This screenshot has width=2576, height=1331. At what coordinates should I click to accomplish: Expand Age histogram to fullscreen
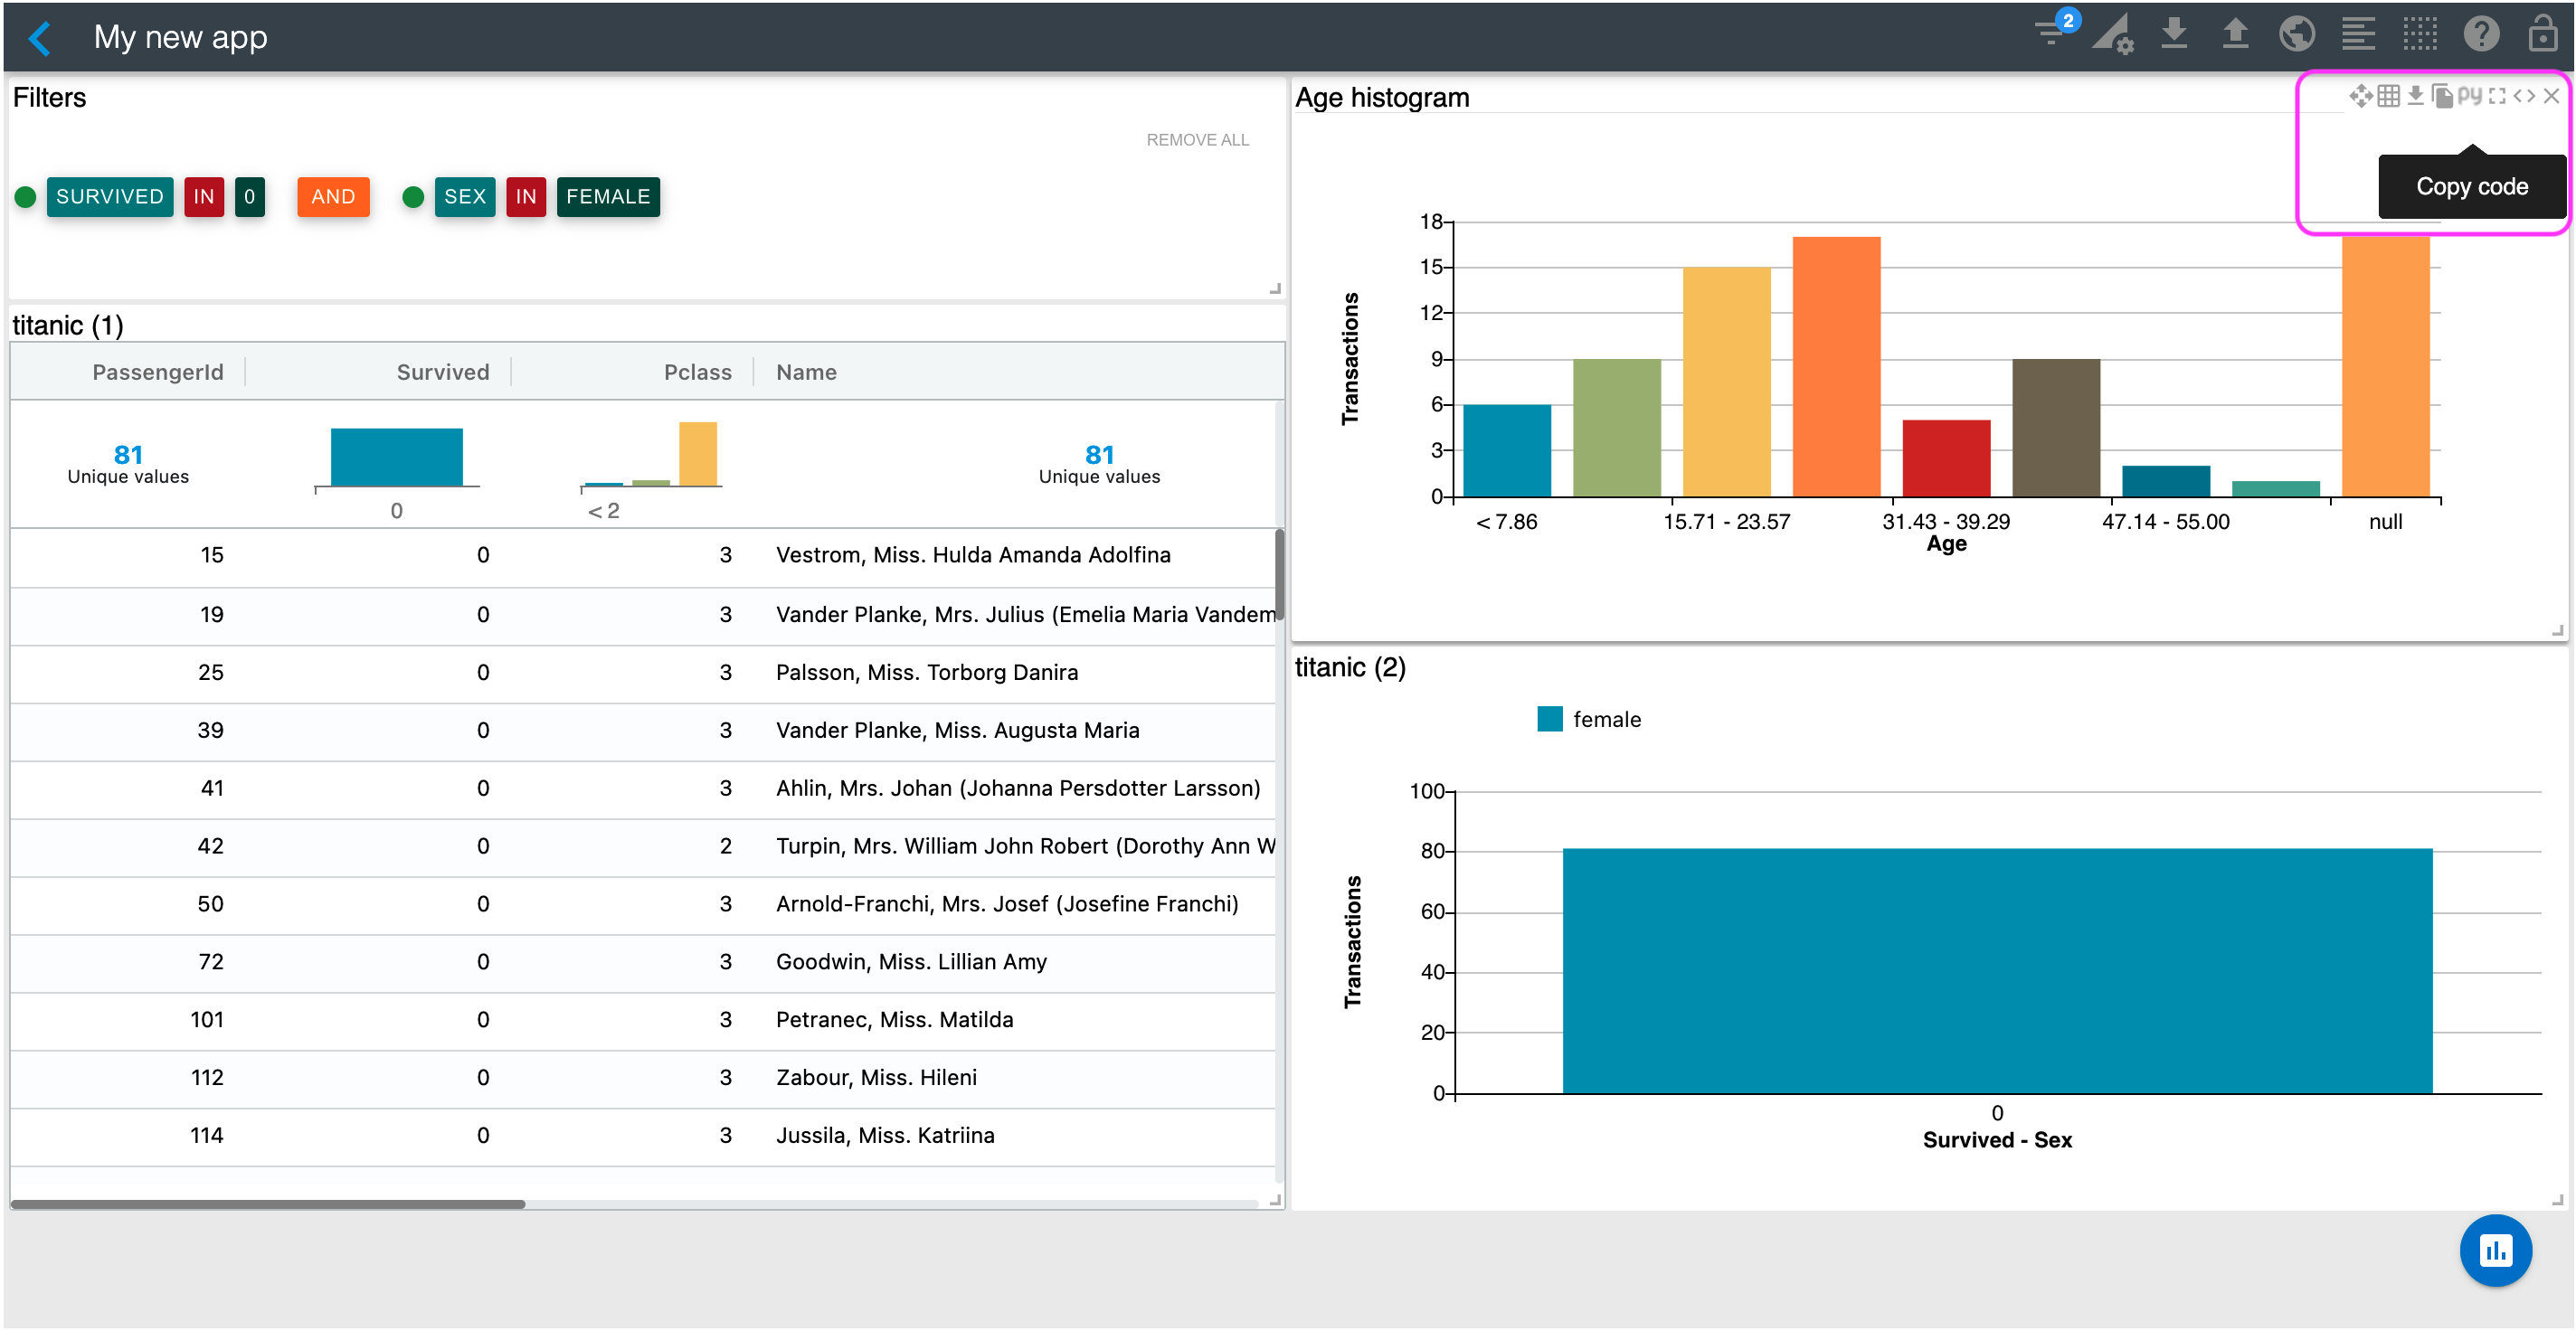click(x=2498, y=95)
